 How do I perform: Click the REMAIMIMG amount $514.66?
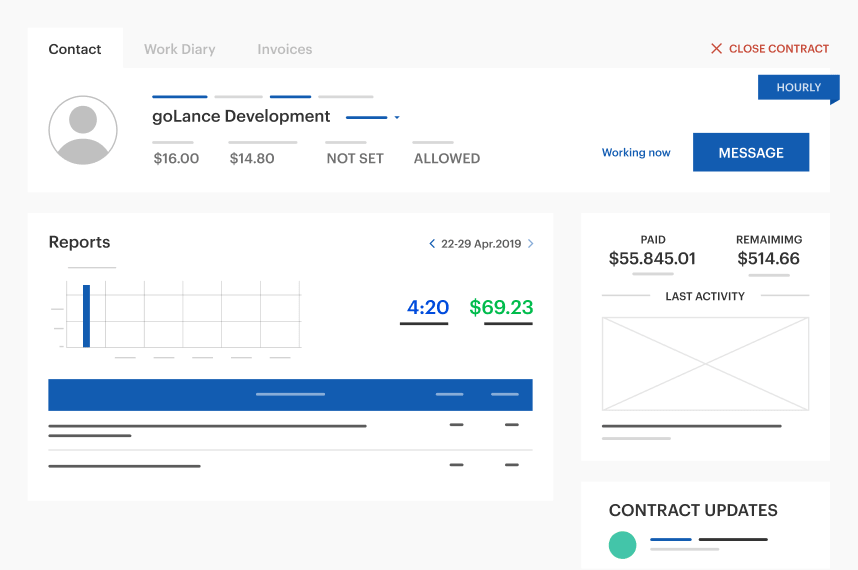pos(768,258)
